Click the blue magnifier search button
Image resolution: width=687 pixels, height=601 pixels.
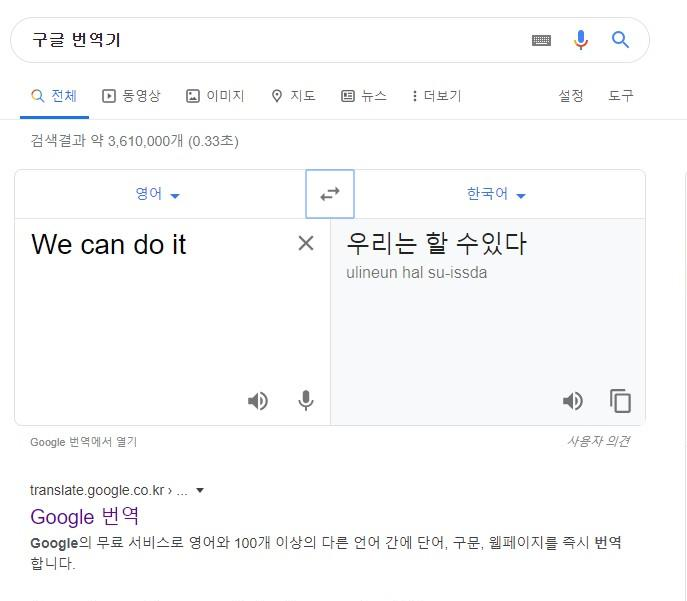click(620, 40)
